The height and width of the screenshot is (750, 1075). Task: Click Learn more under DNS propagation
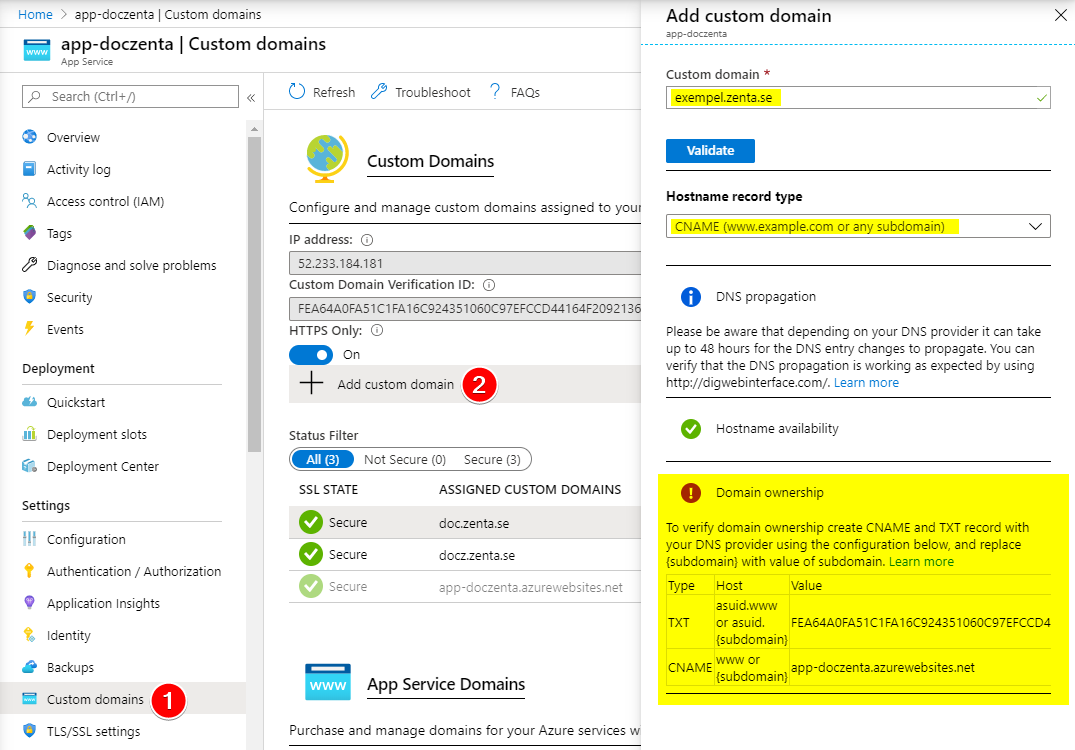tap(866, 382)
